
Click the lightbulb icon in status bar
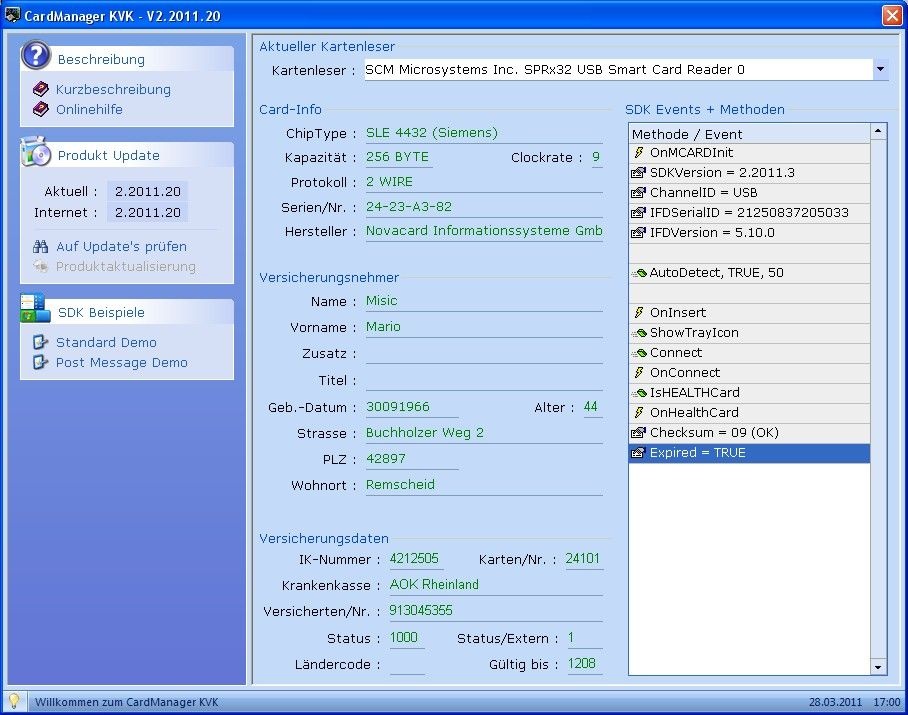[x=15, y=701]
